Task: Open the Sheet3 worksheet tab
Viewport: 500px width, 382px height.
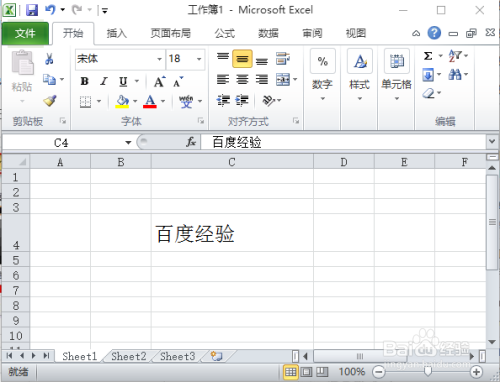Action: coord(177,356)
